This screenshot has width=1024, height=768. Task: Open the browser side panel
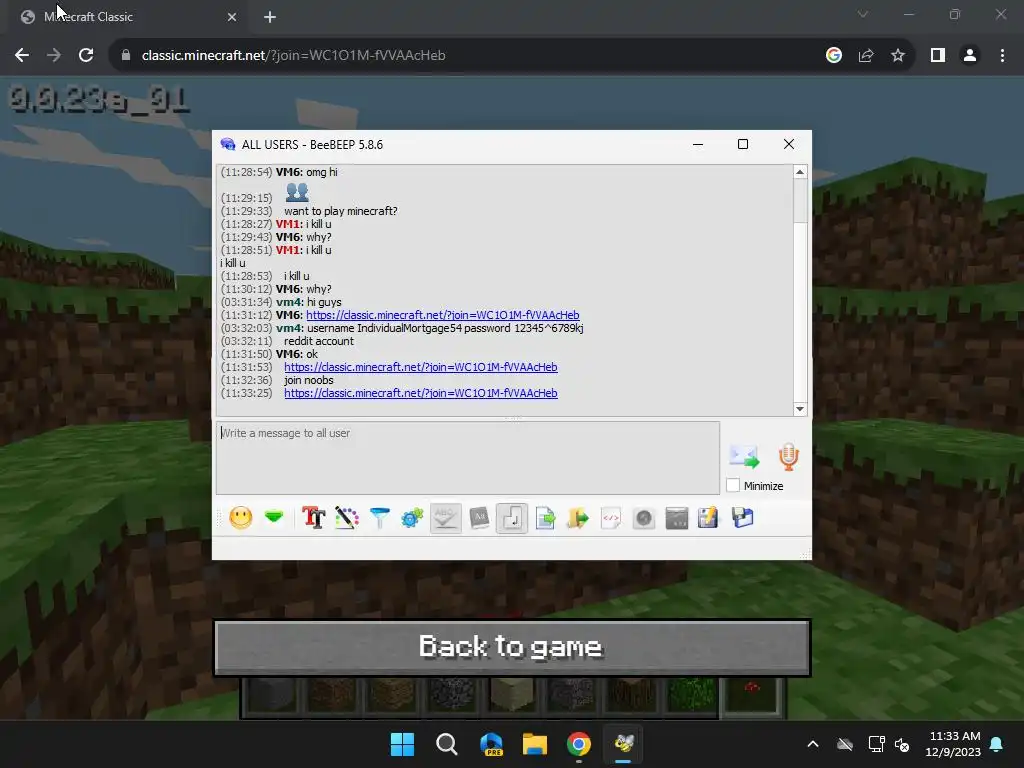click(938, 56)
